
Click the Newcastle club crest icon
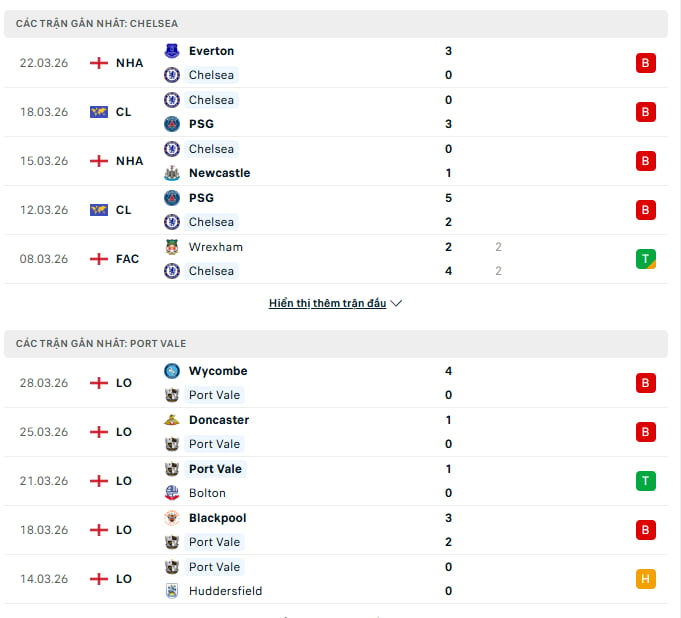(x=172, y=173)
